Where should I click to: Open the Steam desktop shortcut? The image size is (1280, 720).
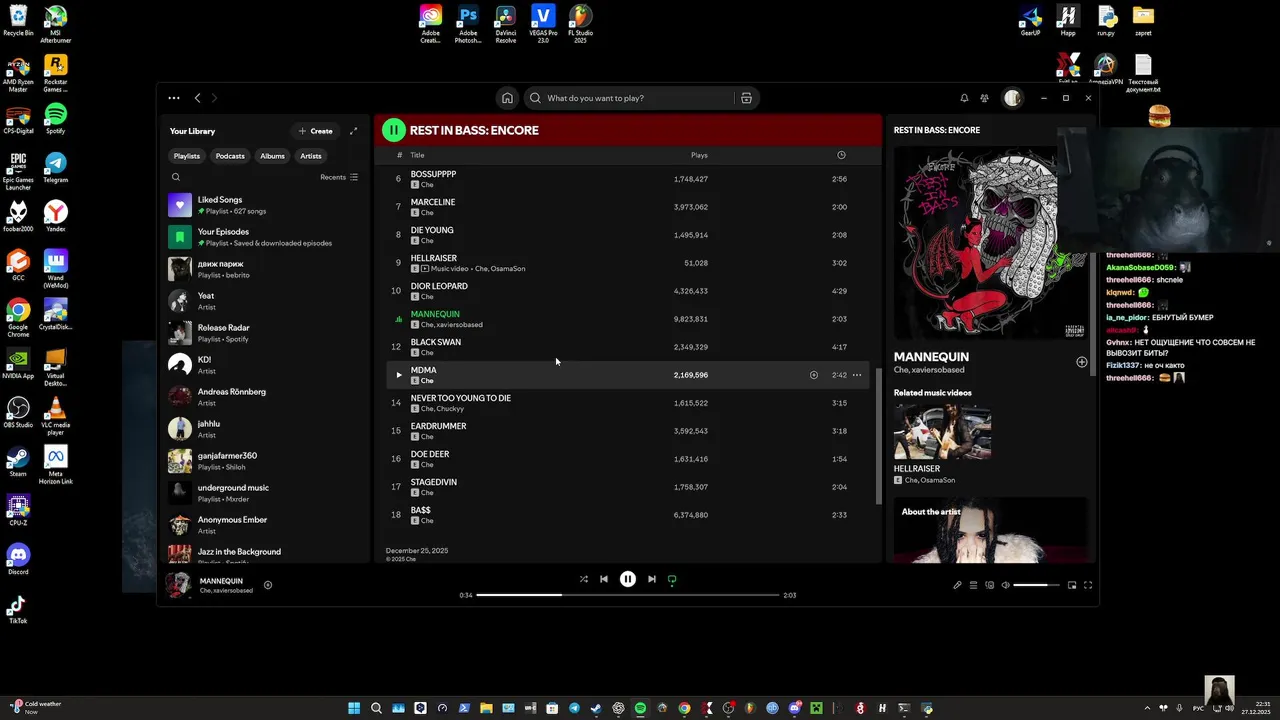(18, 461)
